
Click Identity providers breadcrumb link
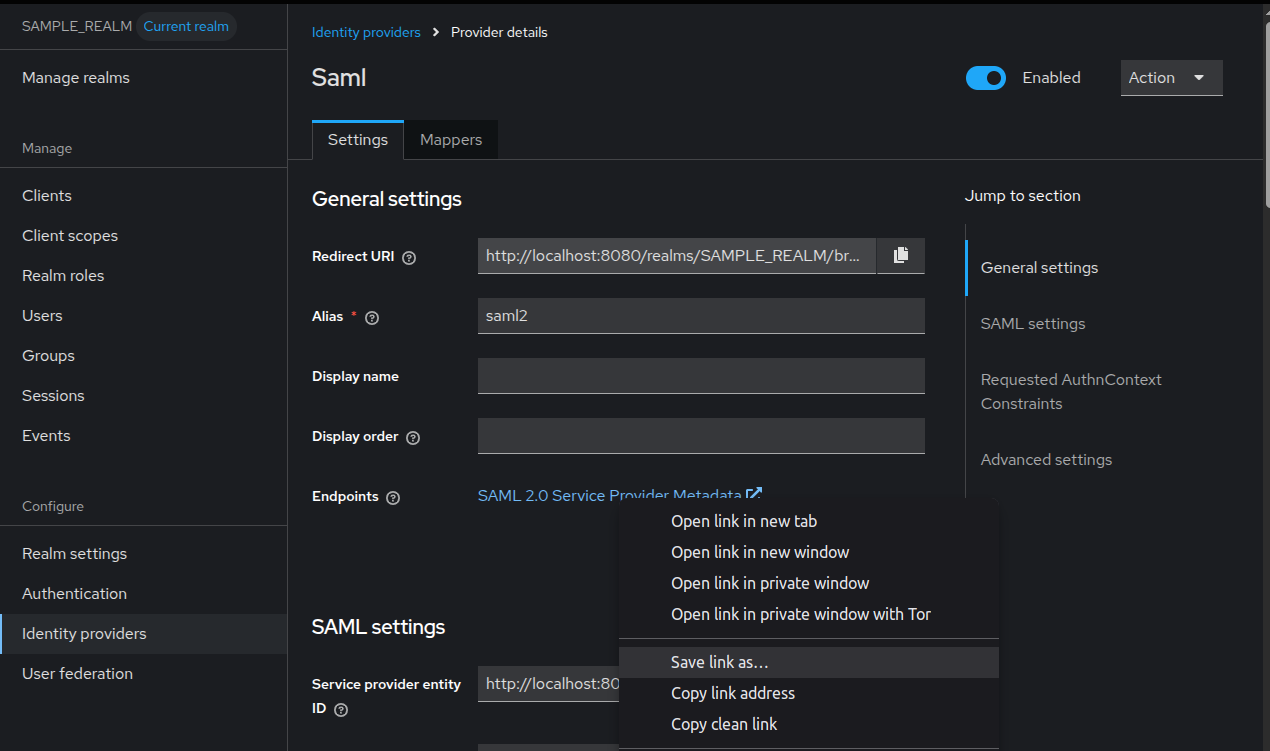click(366, 32)
